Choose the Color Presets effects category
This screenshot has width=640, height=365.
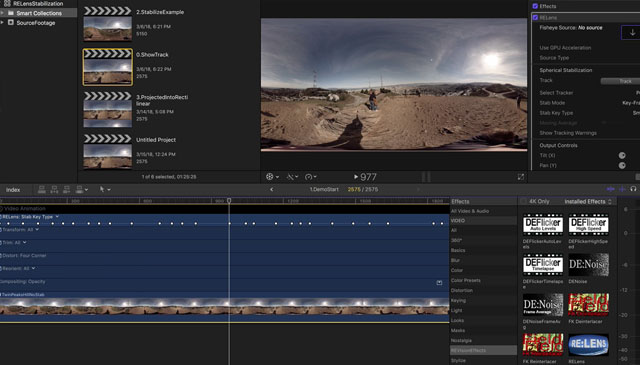pyautogui.click(x=465, y=280)
